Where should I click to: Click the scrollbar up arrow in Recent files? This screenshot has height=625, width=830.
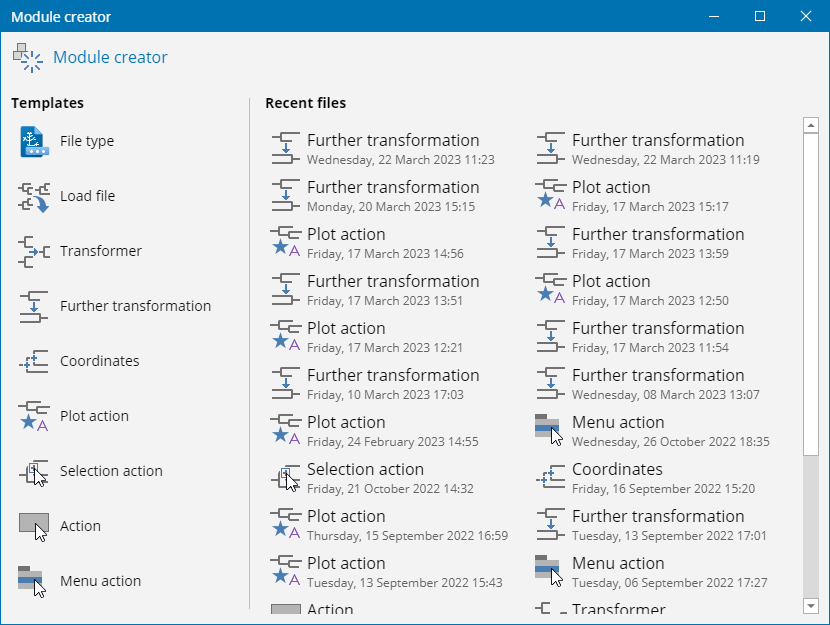point(811,126)
